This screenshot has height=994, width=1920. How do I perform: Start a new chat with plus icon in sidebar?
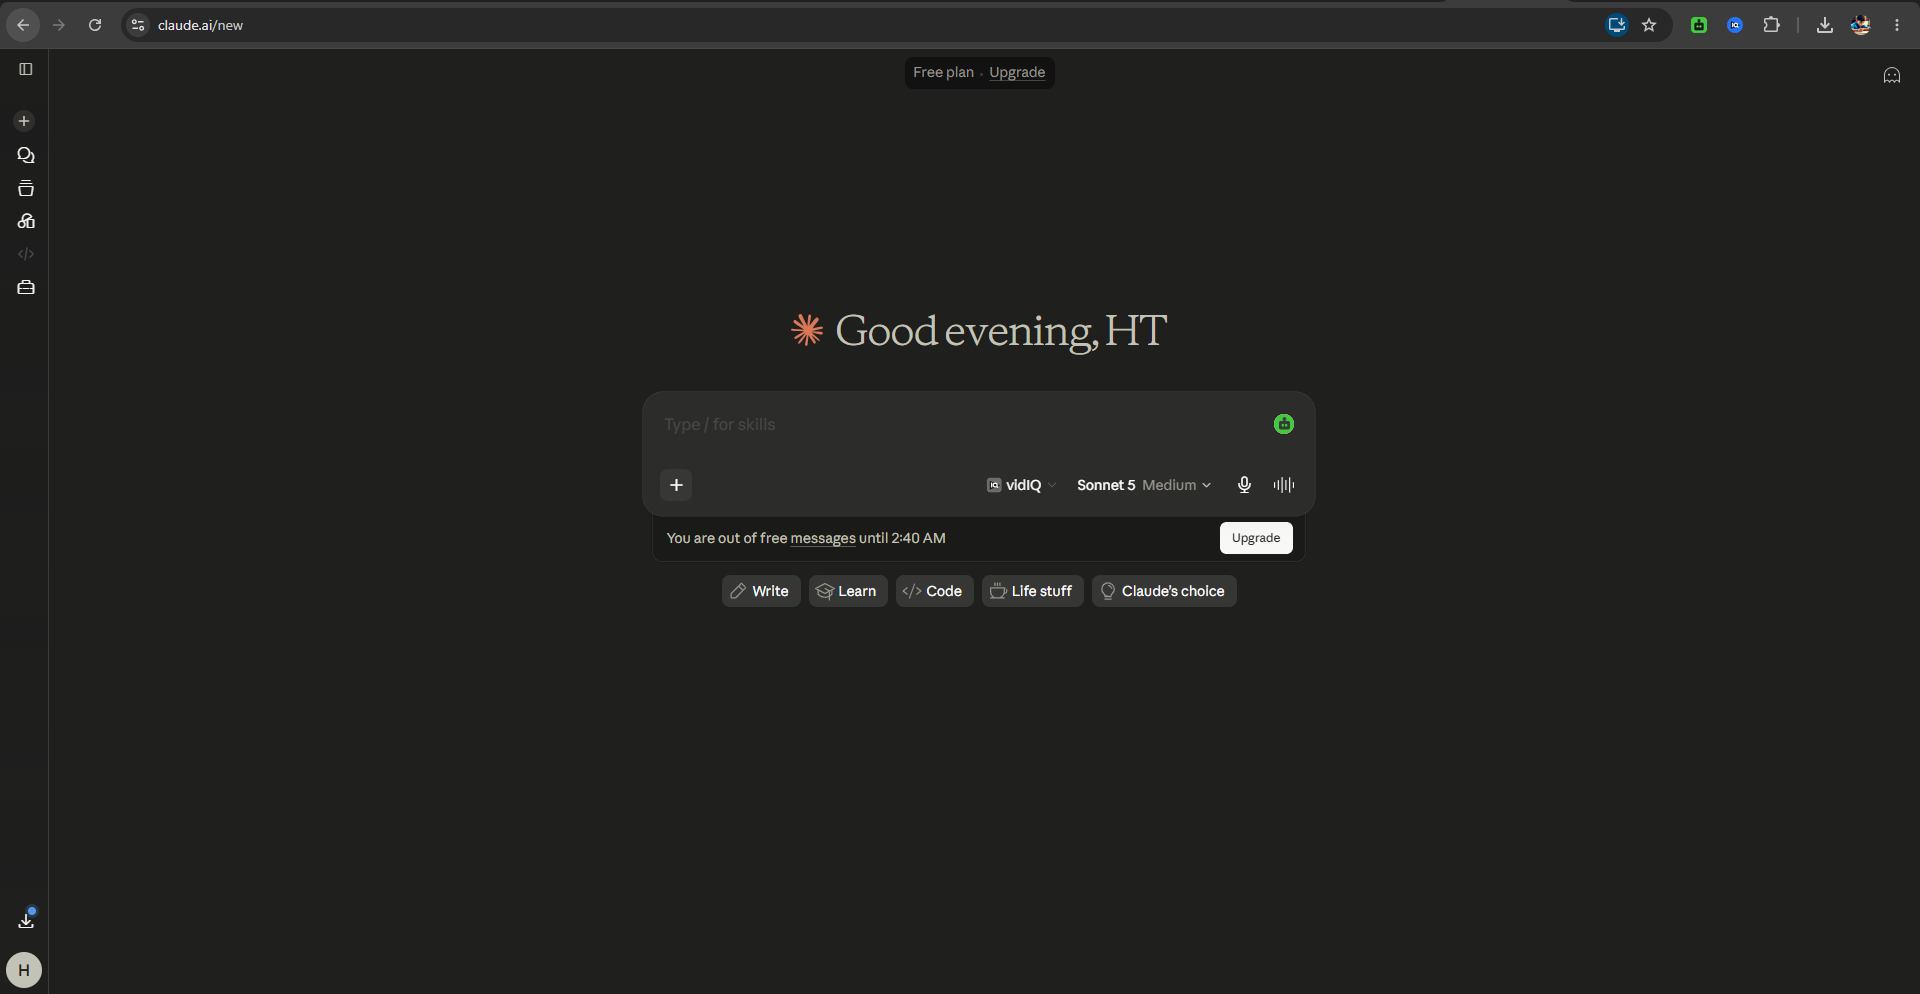pyautogui.click(x=24, y=121)
